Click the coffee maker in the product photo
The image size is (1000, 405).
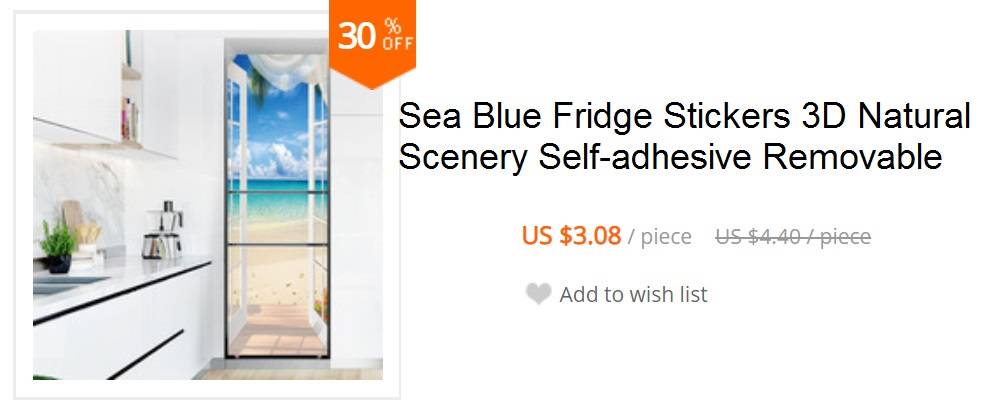tap(163, 230)
